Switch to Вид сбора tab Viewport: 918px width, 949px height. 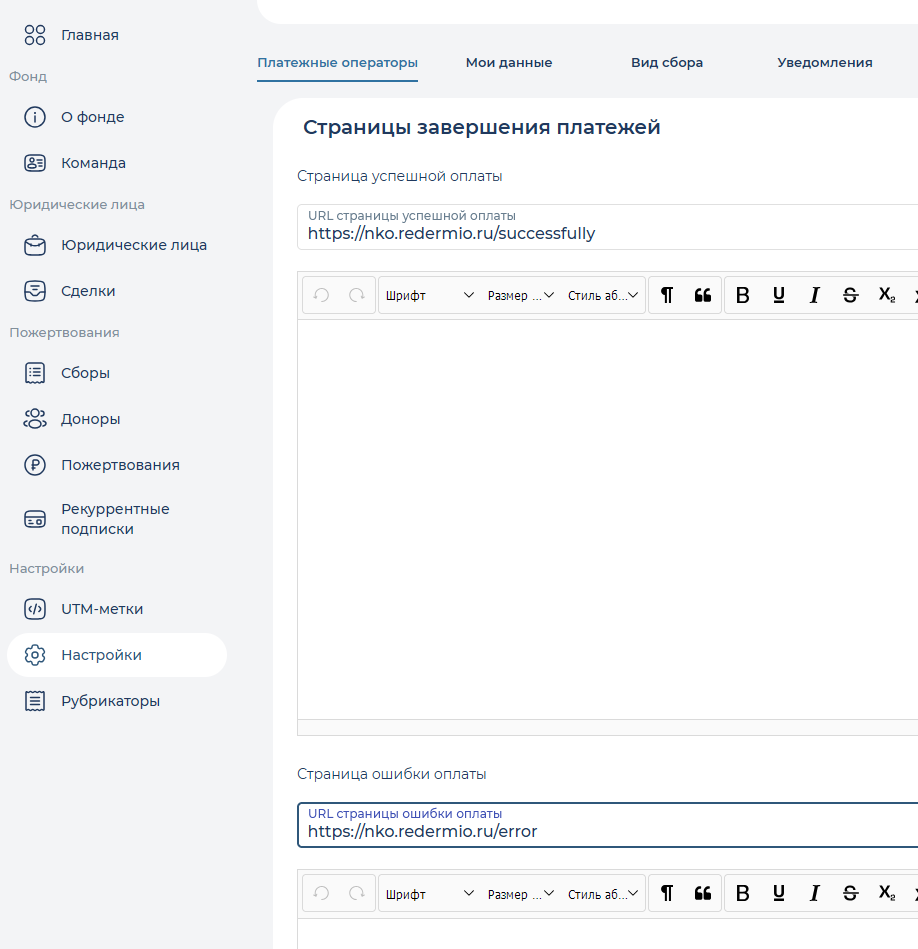(x=667, y=63)
